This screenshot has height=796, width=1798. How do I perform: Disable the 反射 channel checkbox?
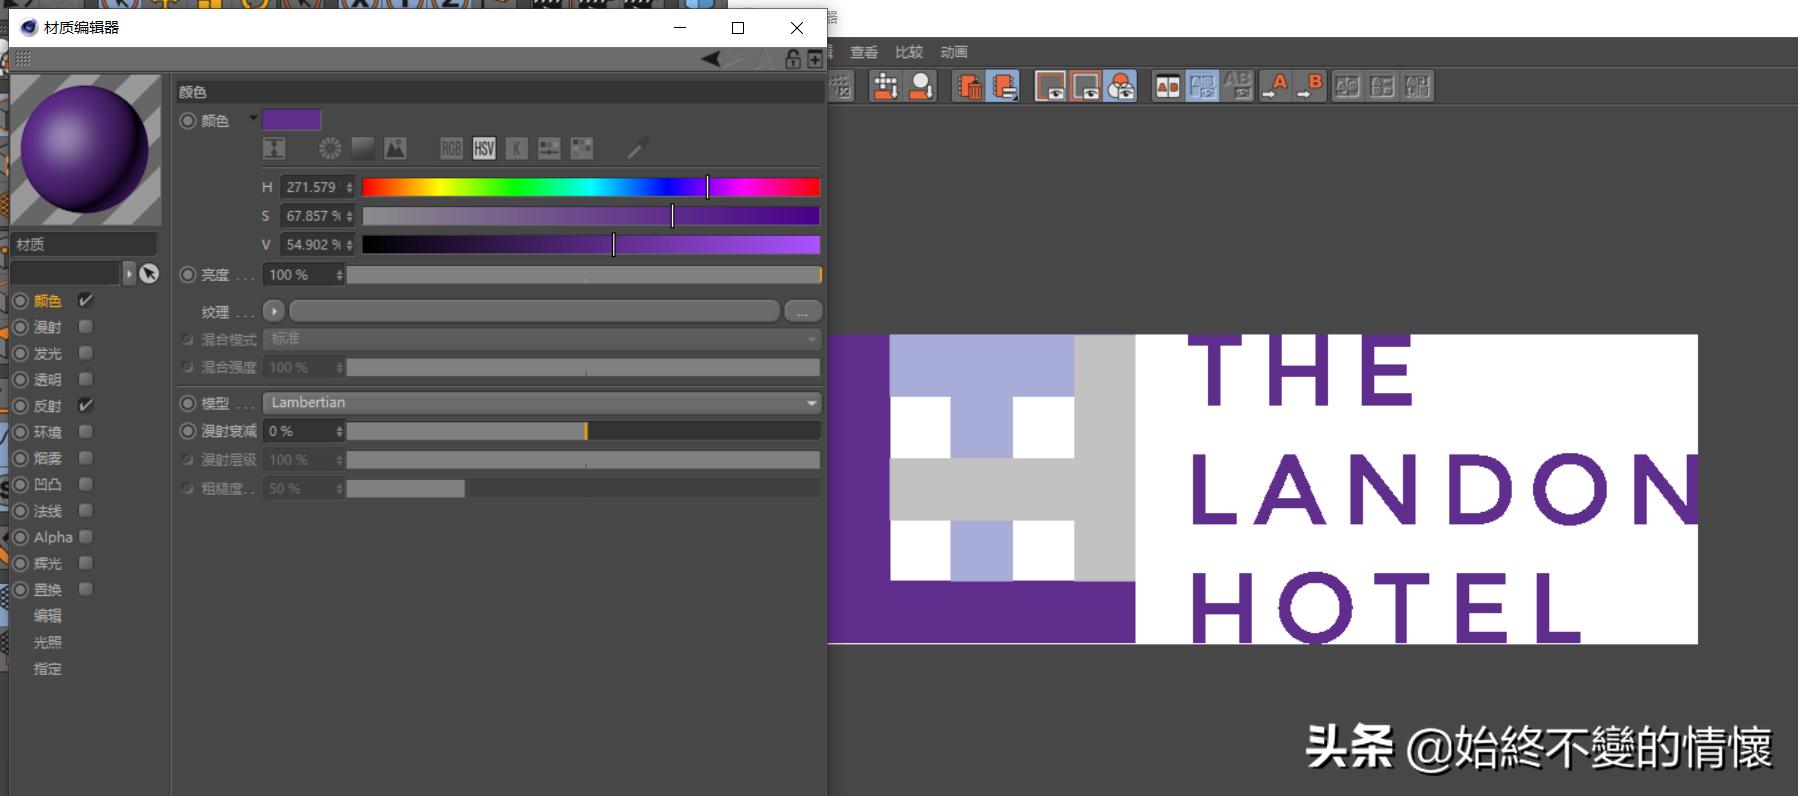click(86, 405)
